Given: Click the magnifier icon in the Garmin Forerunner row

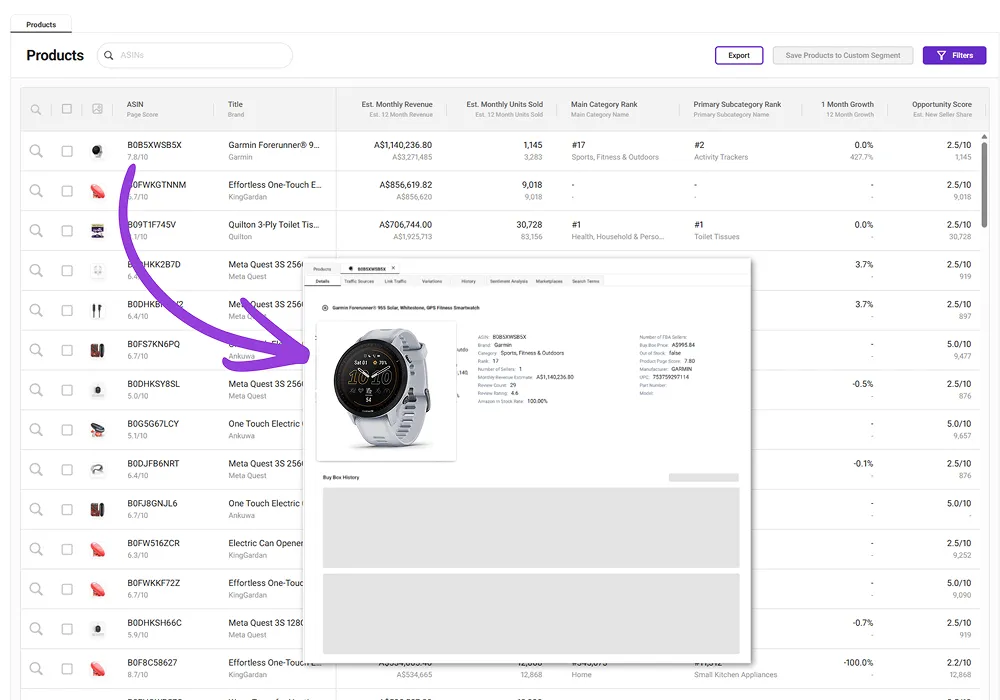Looking at the screenshot, I should tap(36, 151).
